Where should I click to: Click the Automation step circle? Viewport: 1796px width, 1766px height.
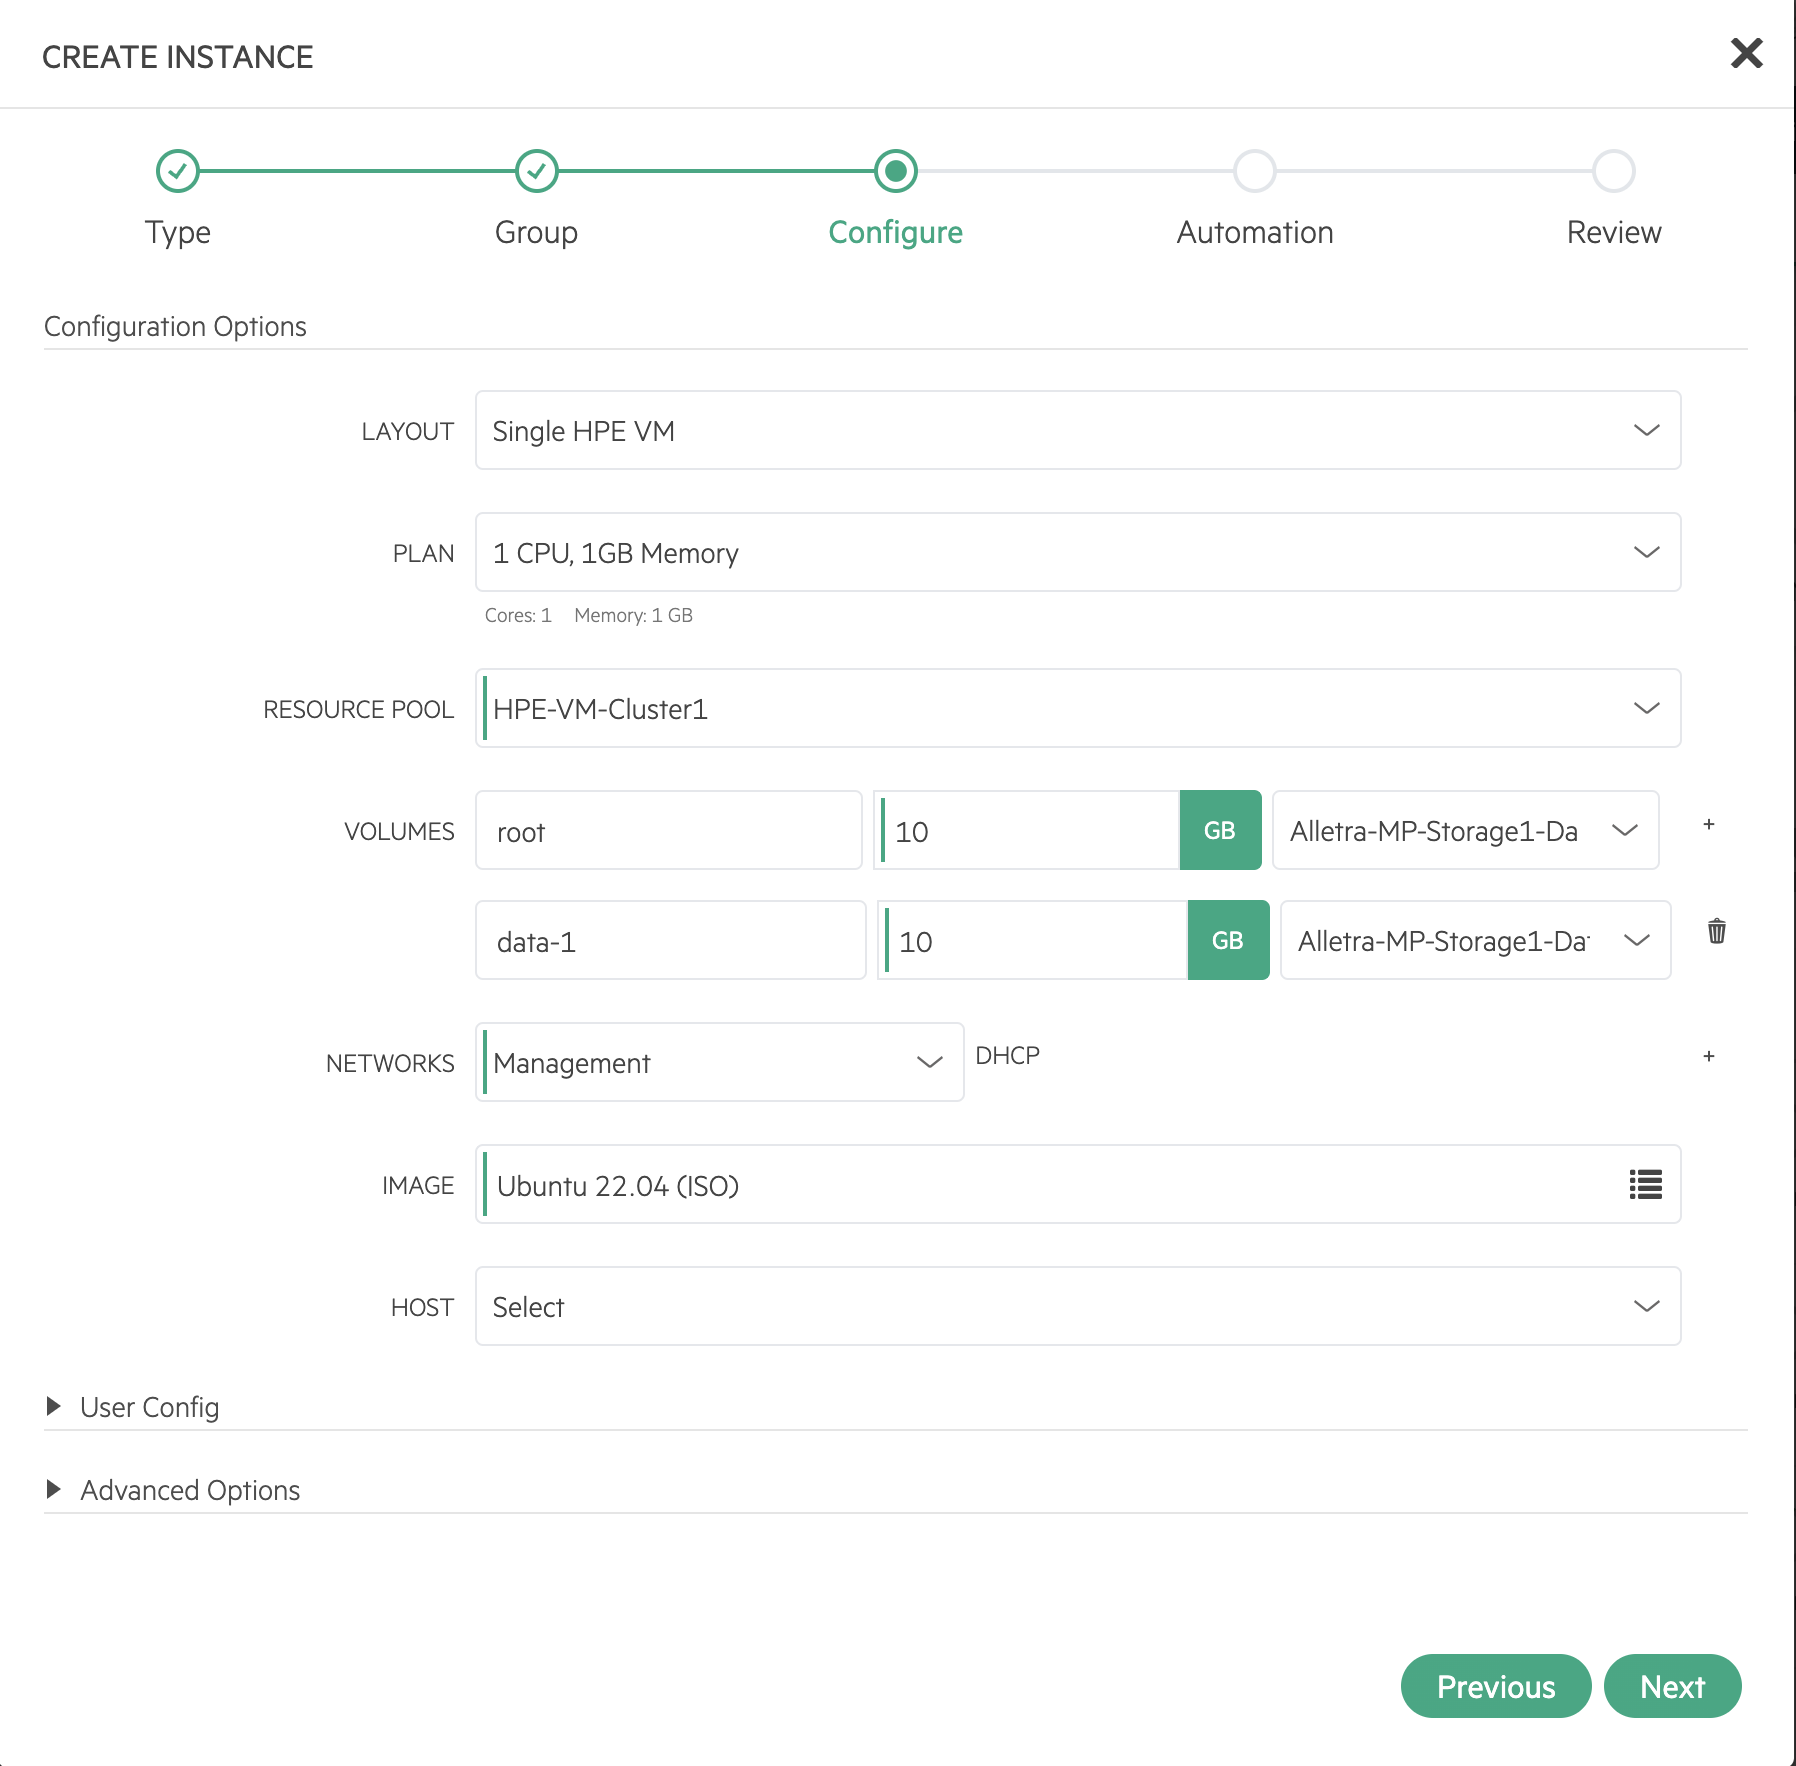1255,171
